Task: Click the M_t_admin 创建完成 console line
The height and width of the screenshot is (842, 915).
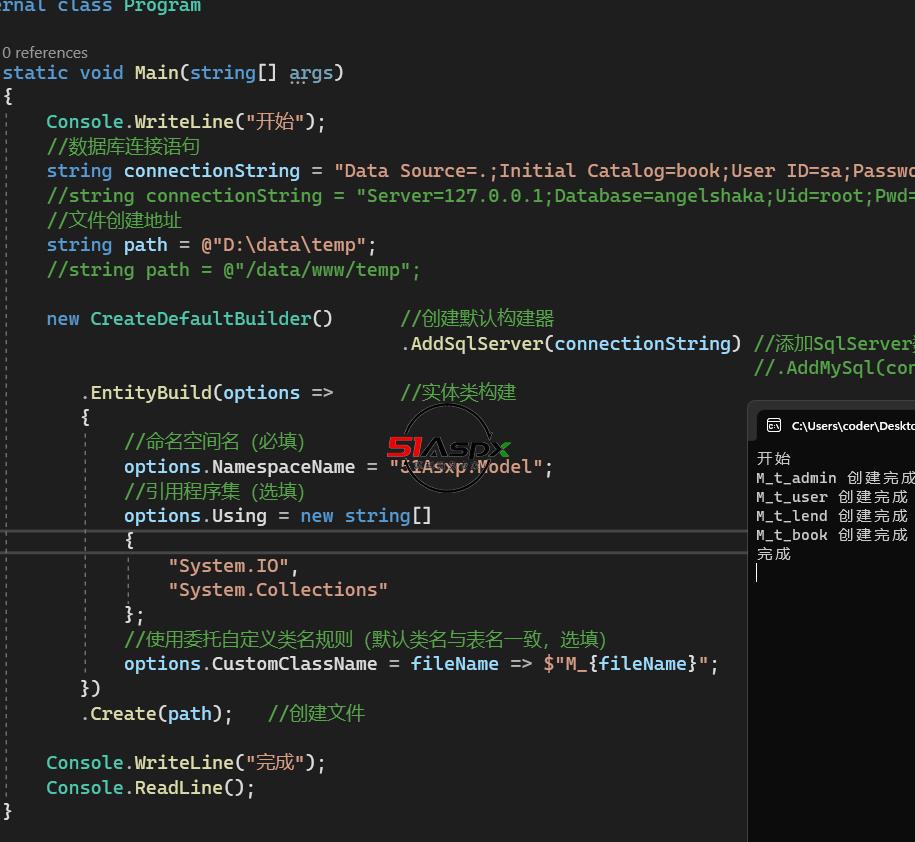Action: [x=836, y=478]
